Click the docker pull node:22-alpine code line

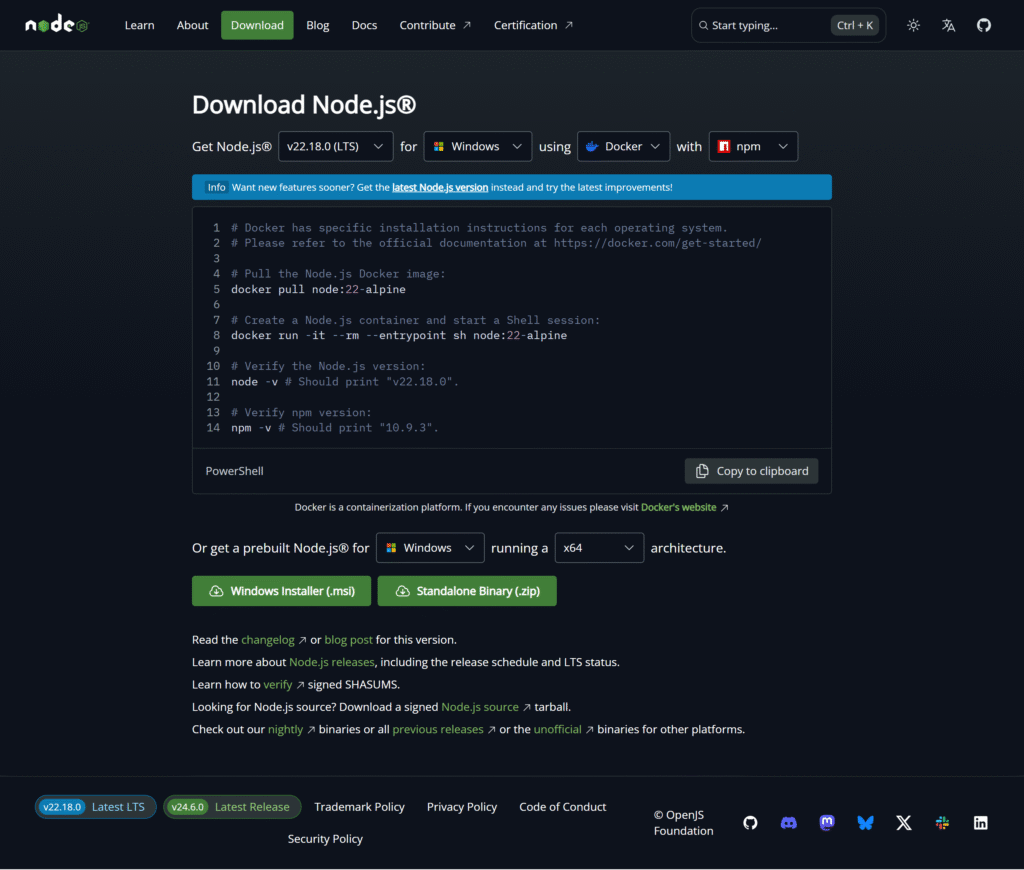click(x=318, y=289)
